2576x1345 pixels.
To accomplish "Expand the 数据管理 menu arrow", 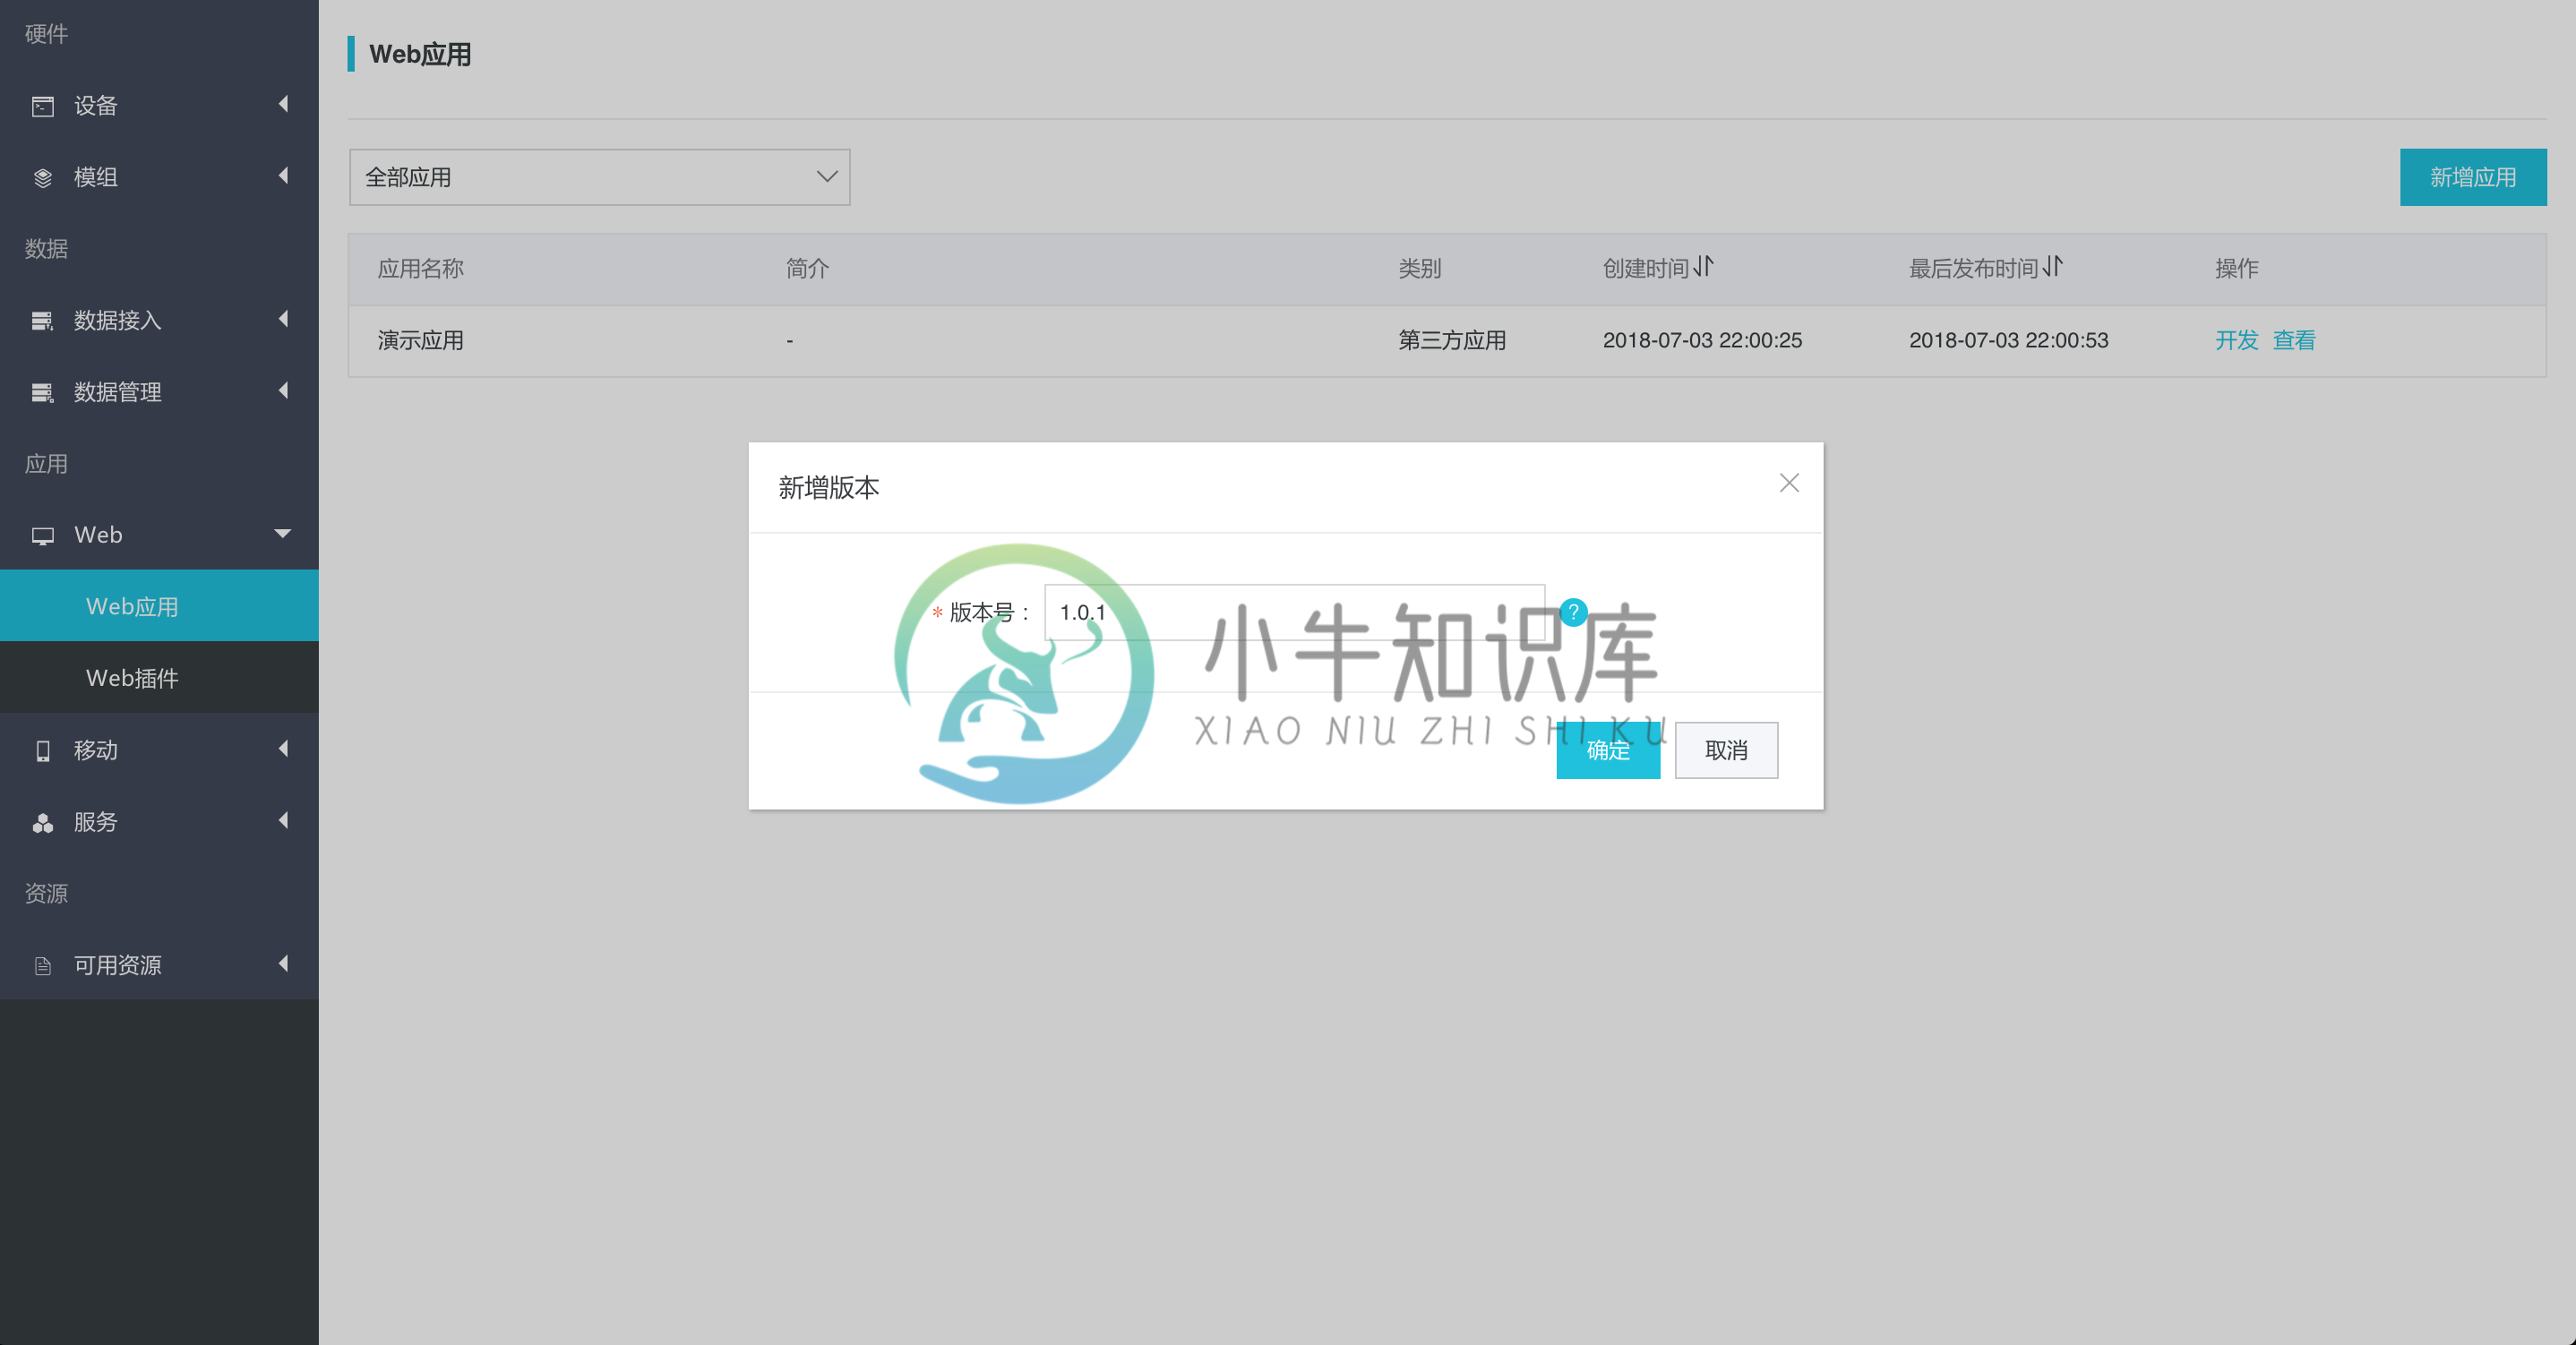I will [283, 391].
